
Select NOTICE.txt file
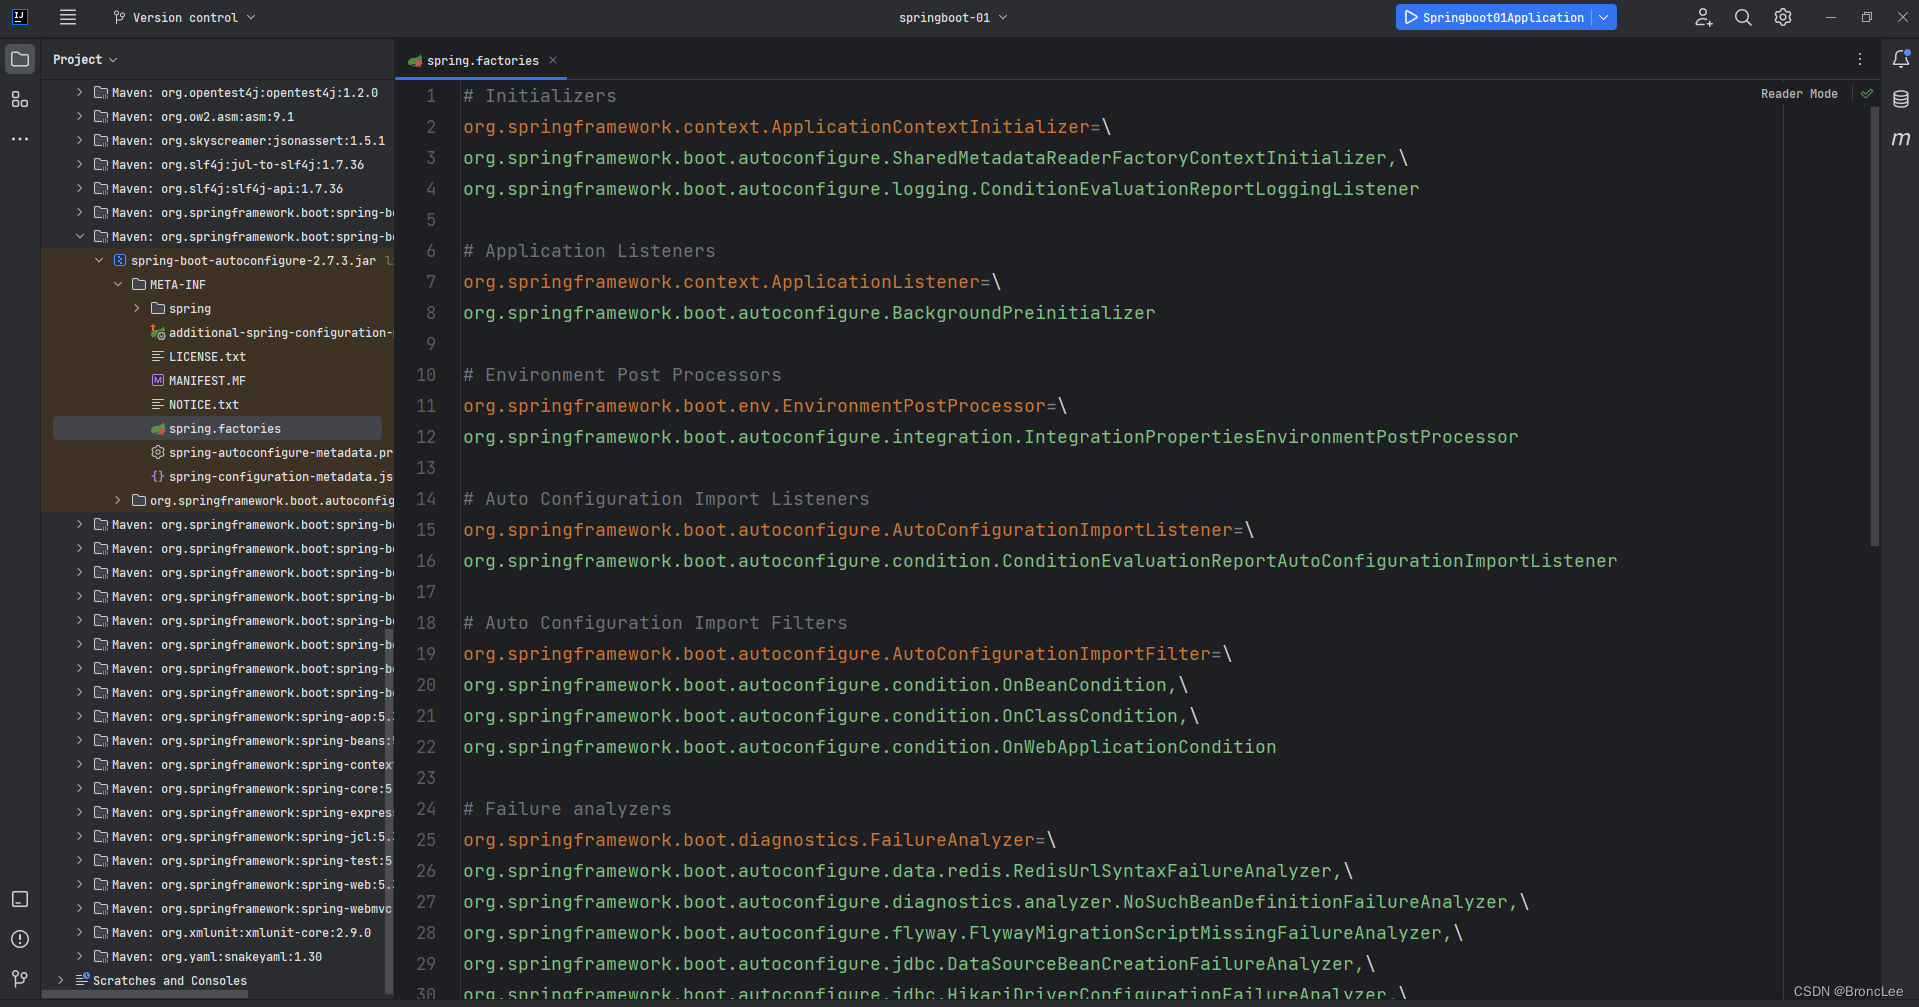(x=204, y=404)
